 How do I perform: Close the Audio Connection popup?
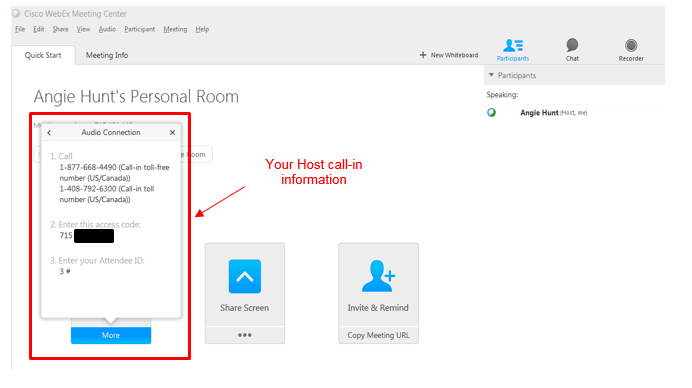click(x=172, y=132)
